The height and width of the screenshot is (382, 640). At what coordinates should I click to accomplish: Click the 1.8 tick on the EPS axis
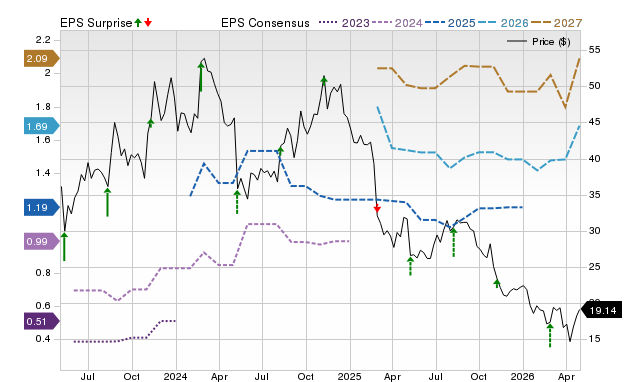point(43,107)
